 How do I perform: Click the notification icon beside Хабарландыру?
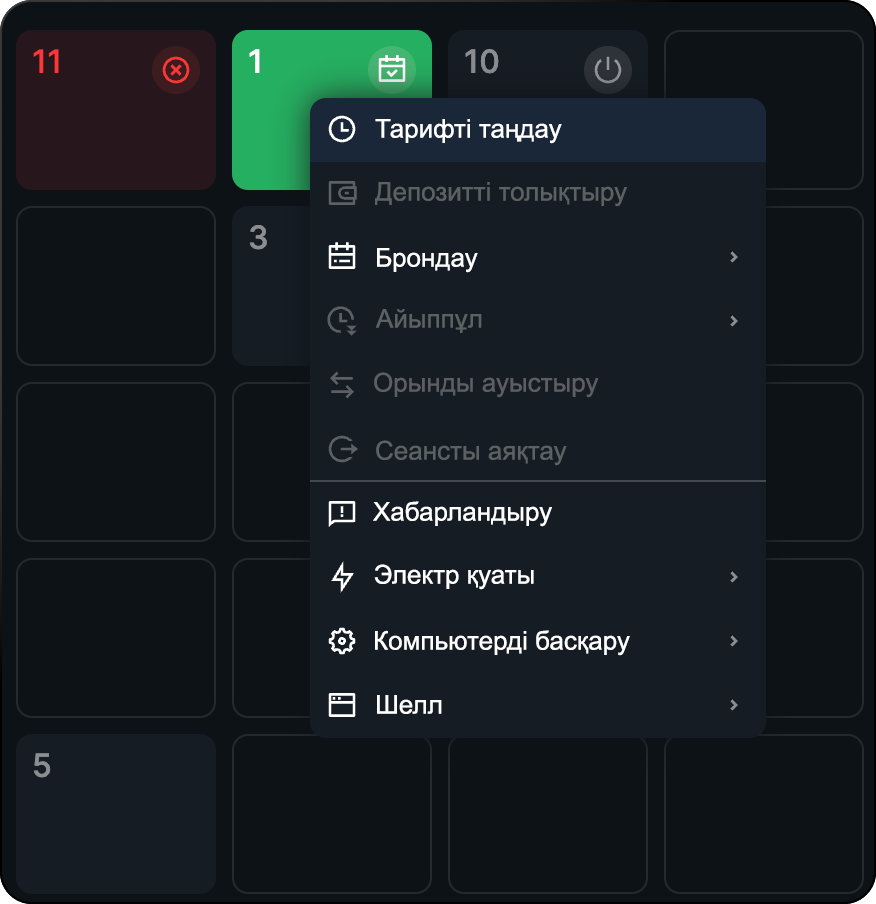point(342,513)
